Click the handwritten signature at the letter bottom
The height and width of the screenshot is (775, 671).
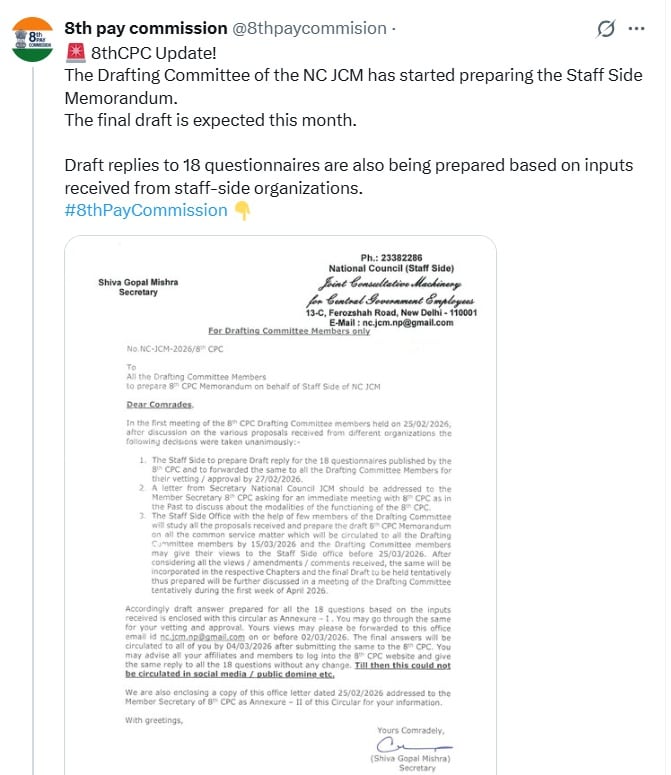click(399, 747)
